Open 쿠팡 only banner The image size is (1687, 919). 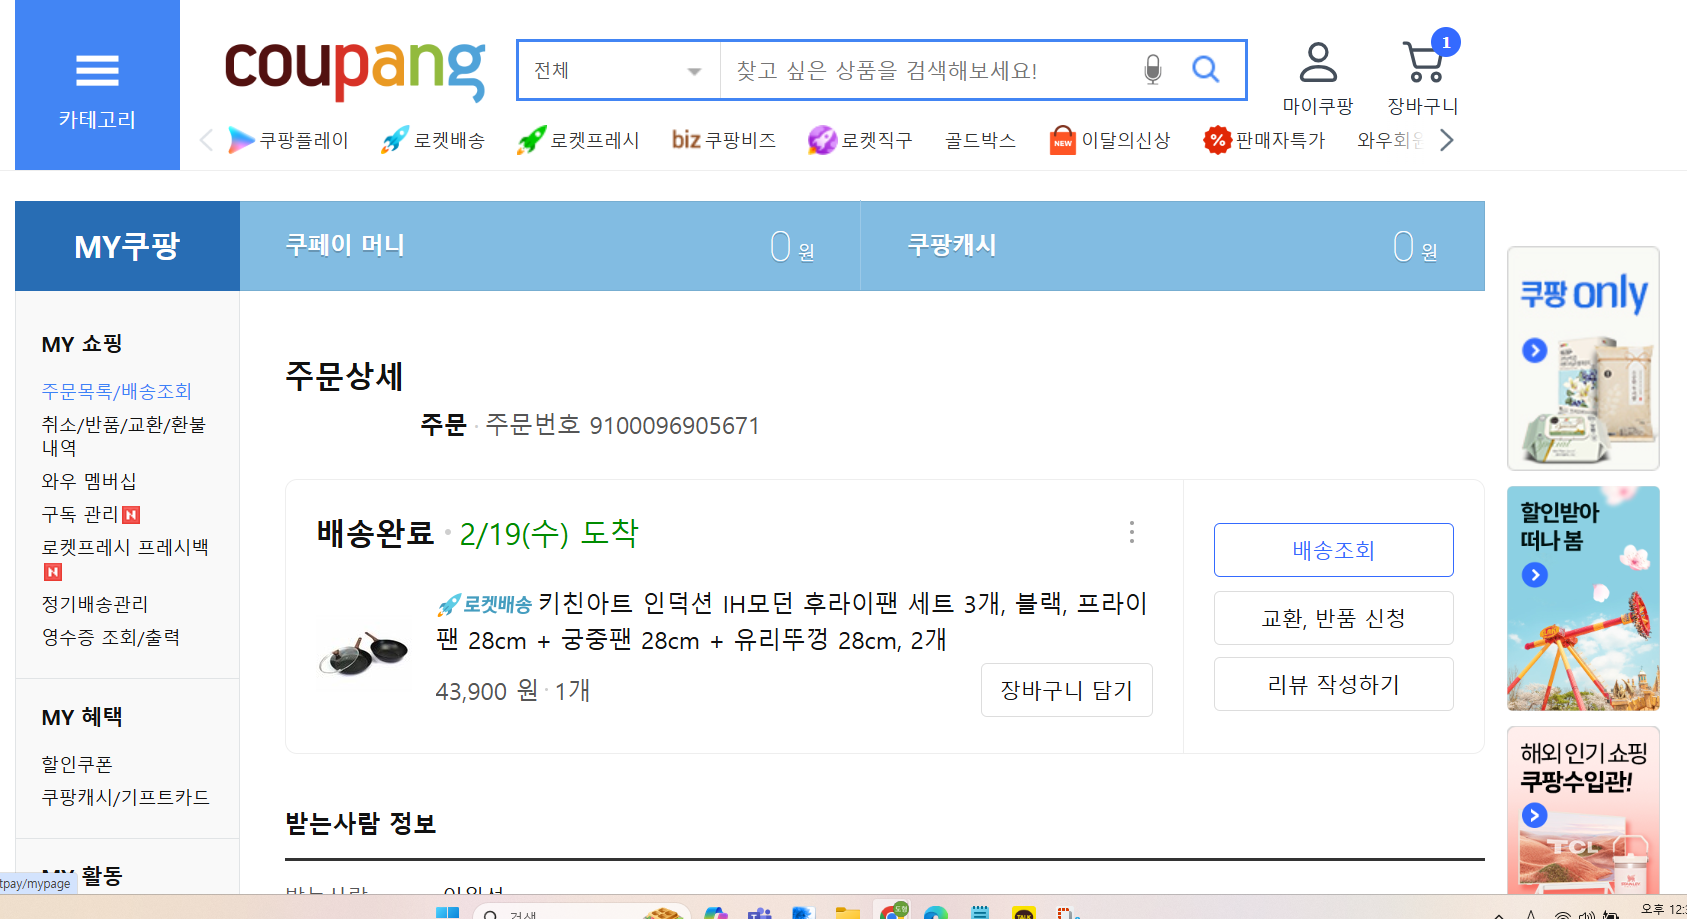[x=1583, y=358]
